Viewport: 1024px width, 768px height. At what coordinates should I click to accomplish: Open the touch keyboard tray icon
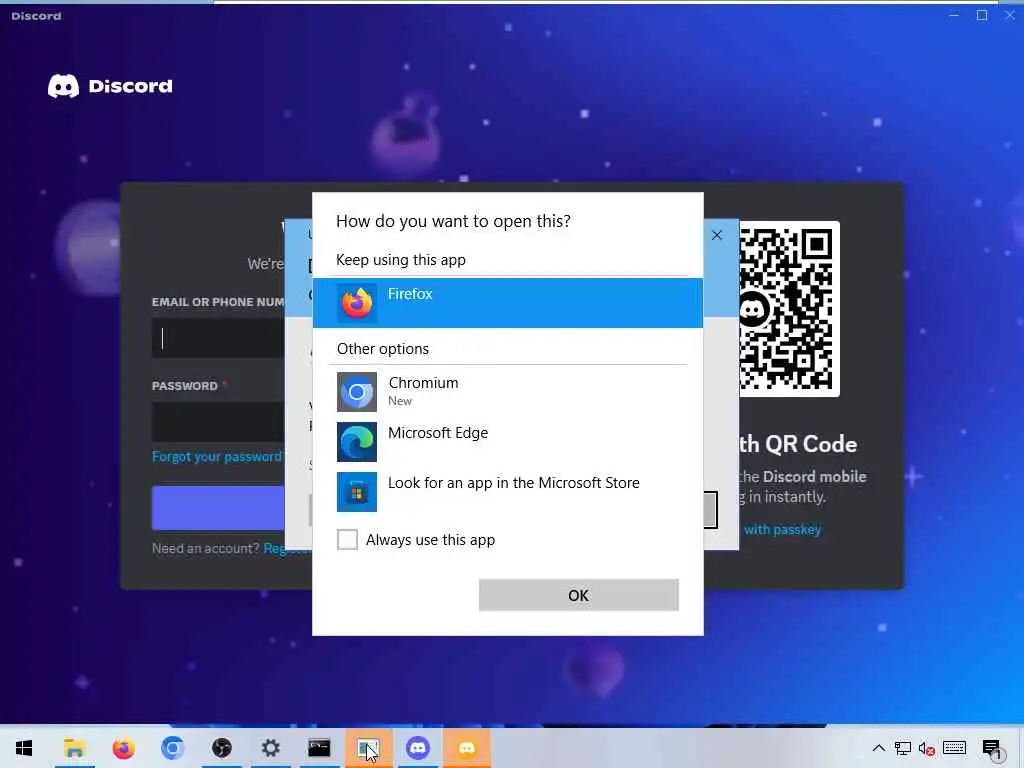(x=954, y=748)
